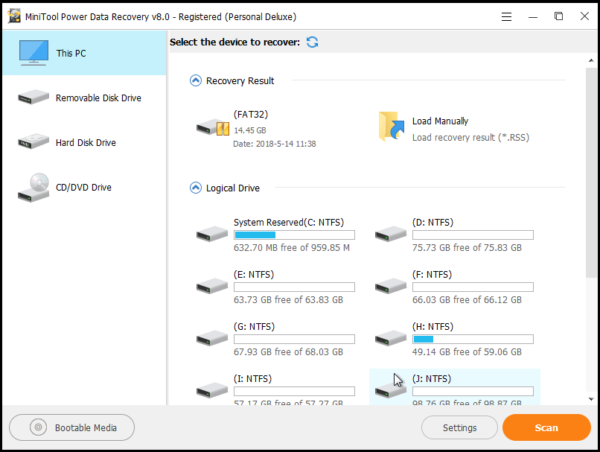Click the MiniTool app icon in the title bar
The image size is (600, 452).
[x=14, y=16]
